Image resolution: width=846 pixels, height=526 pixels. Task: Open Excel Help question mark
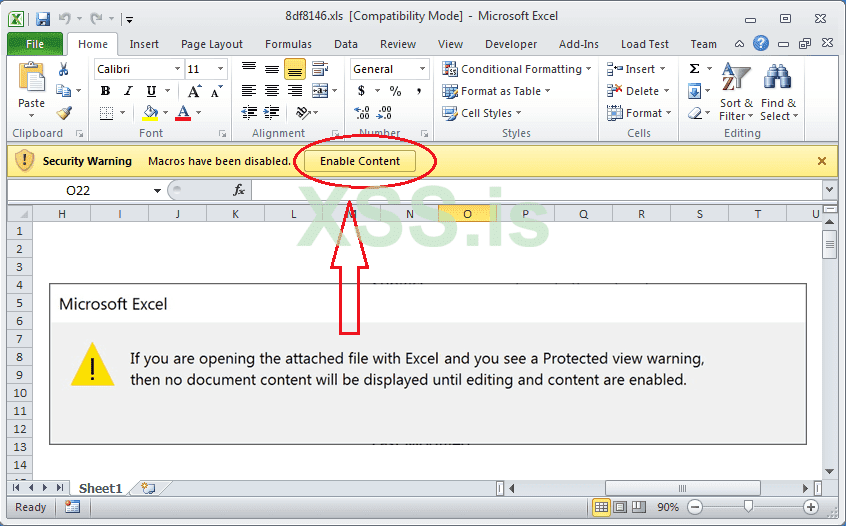(761, 43)
